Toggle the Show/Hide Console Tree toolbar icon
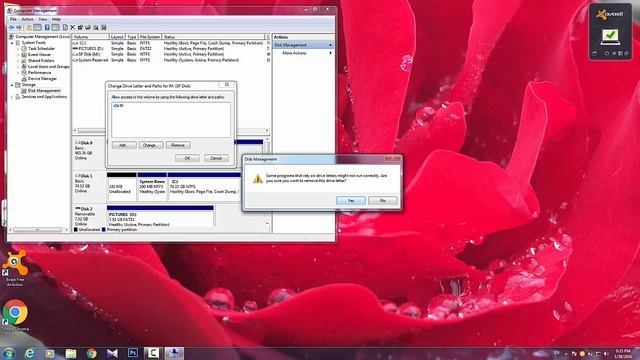 pos(38,27)
